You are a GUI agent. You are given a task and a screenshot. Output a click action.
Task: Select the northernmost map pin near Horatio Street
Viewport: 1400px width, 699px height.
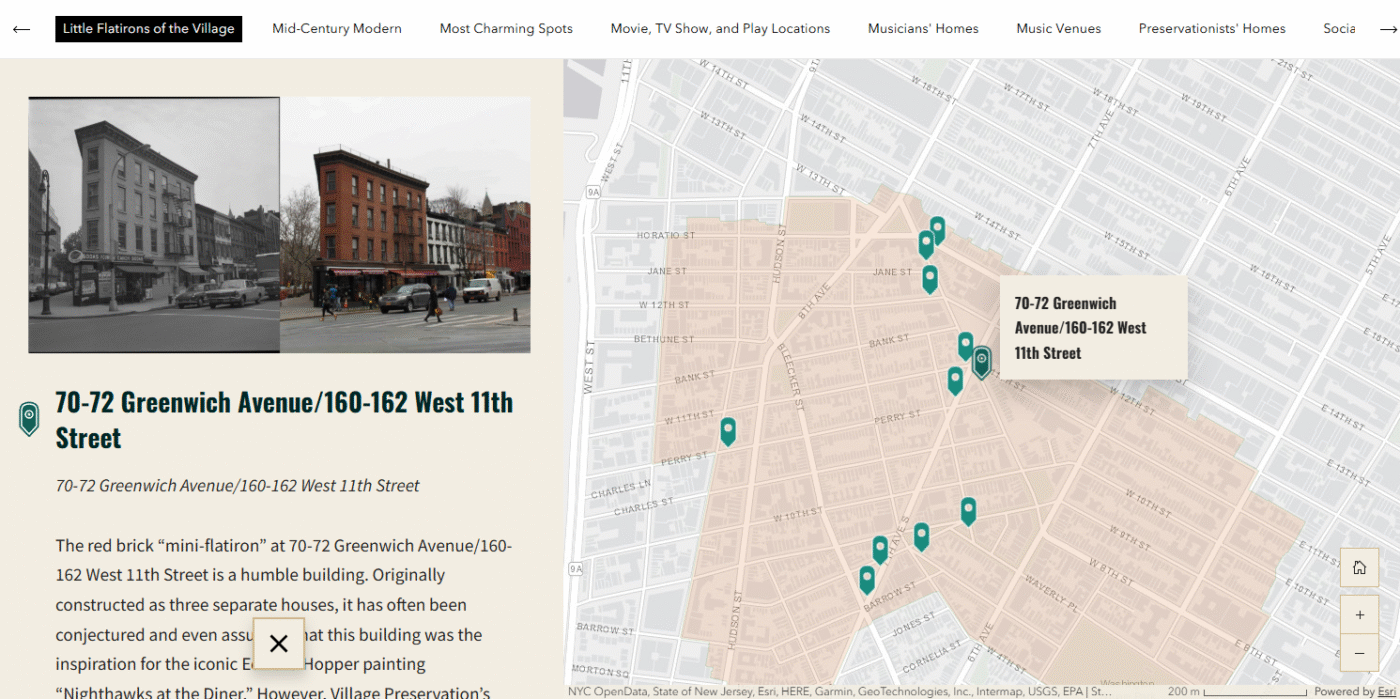pos(937,230)
